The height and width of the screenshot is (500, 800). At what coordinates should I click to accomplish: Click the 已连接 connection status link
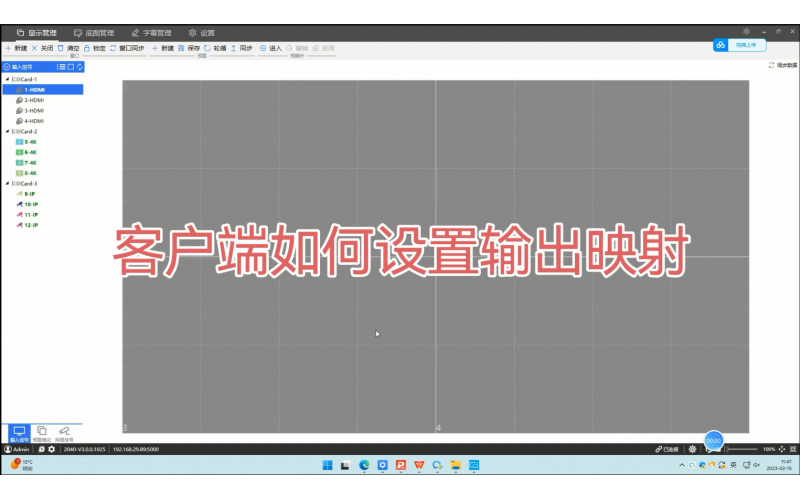pyautogui.click(x=667, y=449)
